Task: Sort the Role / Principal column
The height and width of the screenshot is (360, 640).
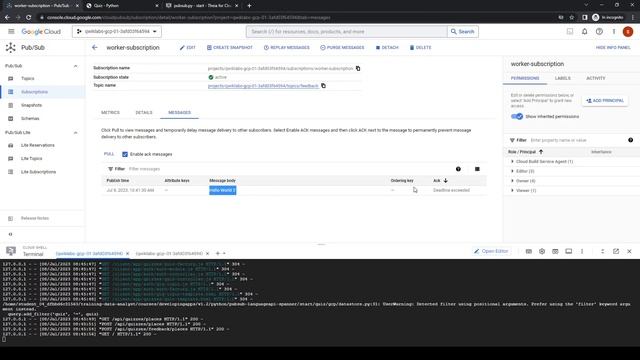Action: [525, 152]
